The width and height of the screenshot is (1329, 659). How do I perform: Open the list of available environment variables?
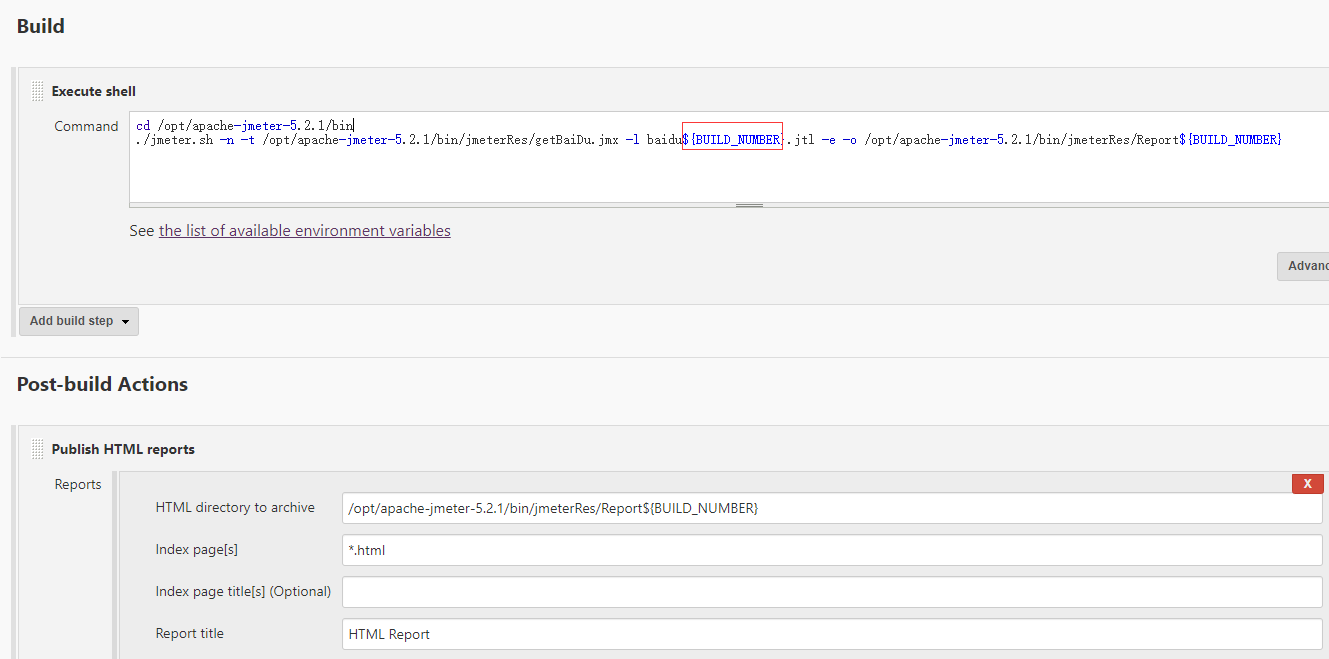(305, 230)
